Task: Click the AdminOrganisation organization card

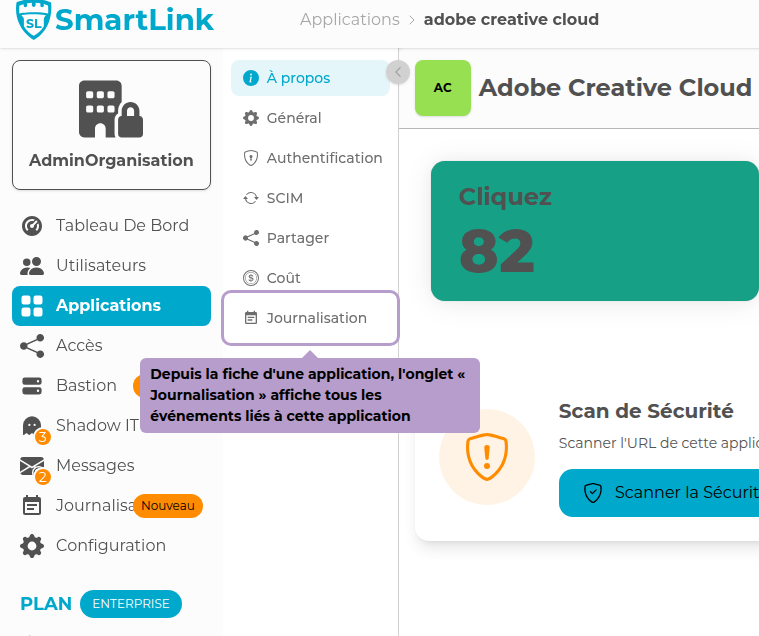Action: tap(111, 125)
